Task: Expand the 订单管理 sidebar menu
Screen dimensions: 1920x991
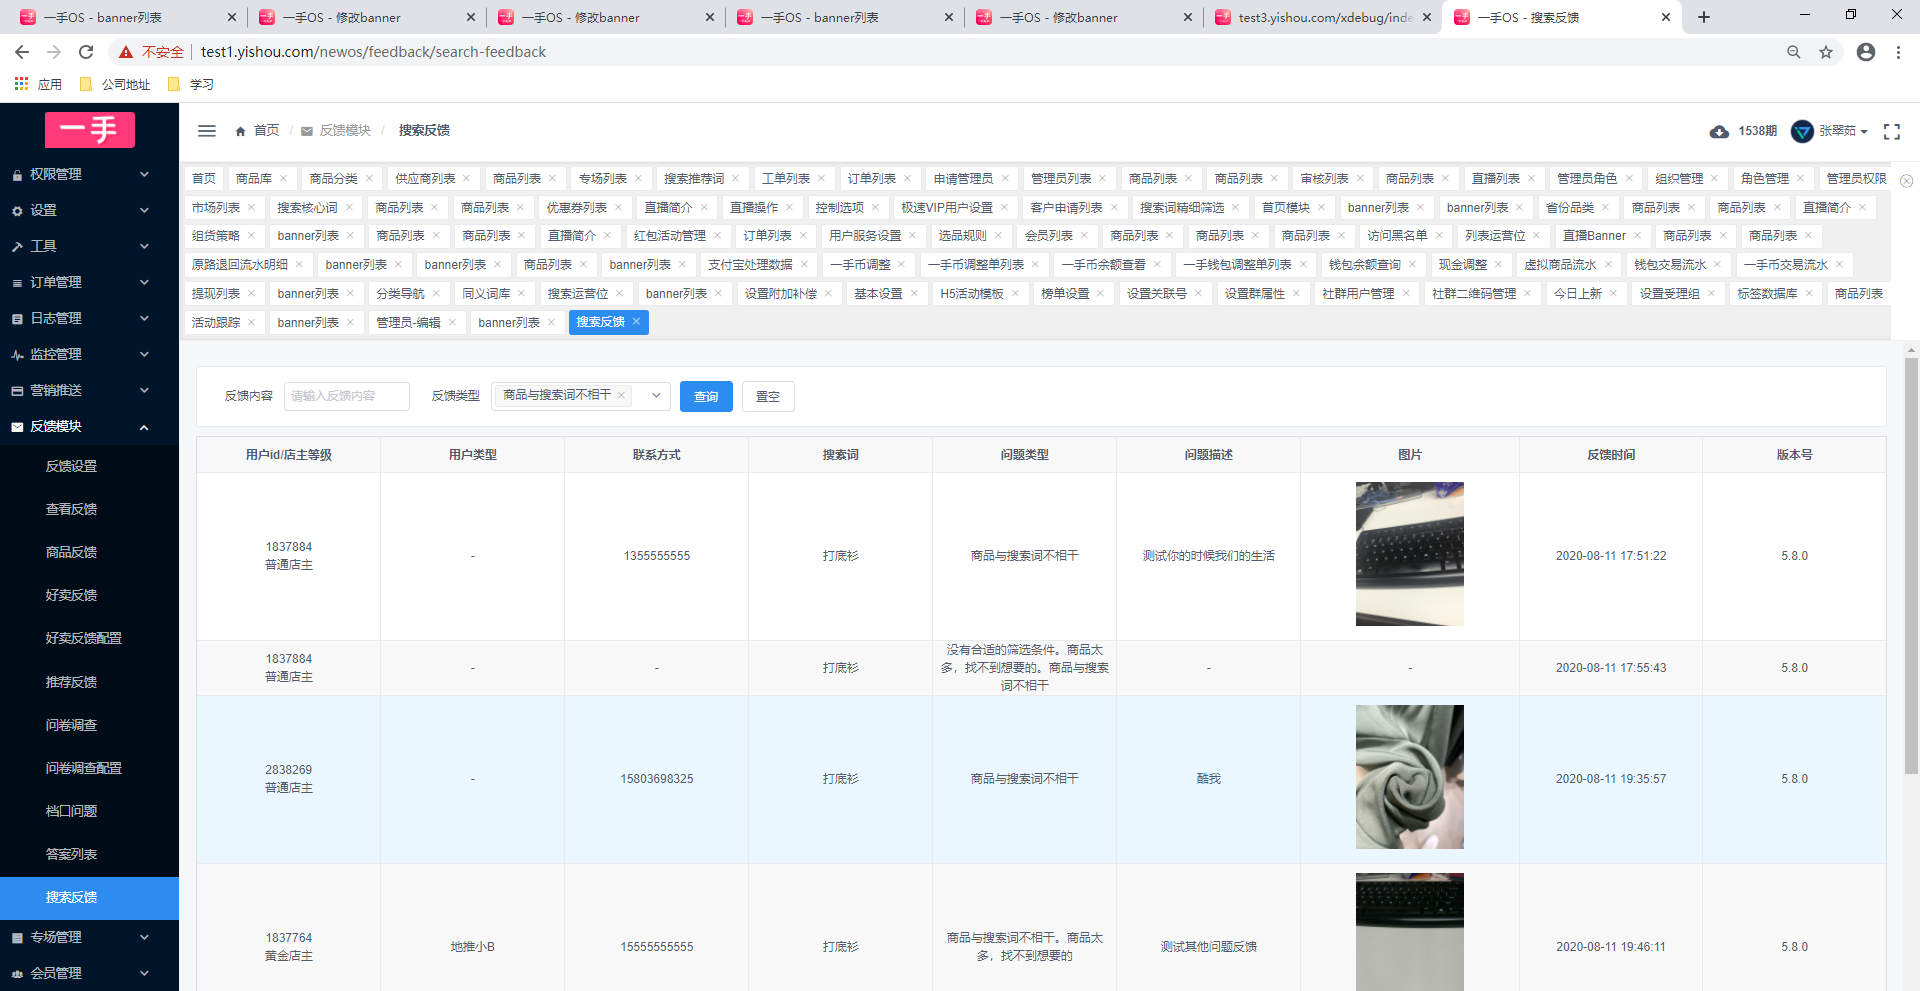Action: tap(90, 282)
